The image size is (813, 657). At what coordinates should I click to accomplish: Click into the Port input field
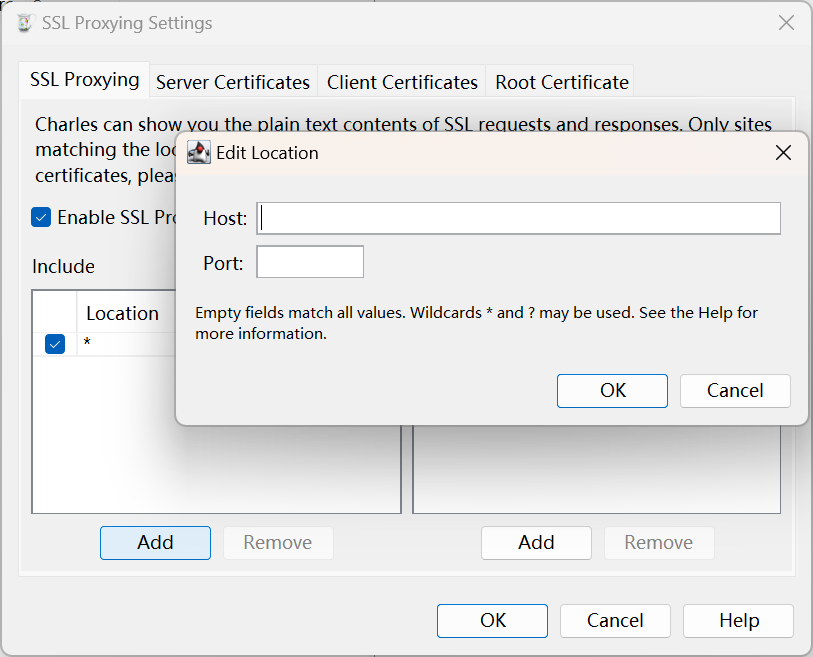click(x=310, y=262)
